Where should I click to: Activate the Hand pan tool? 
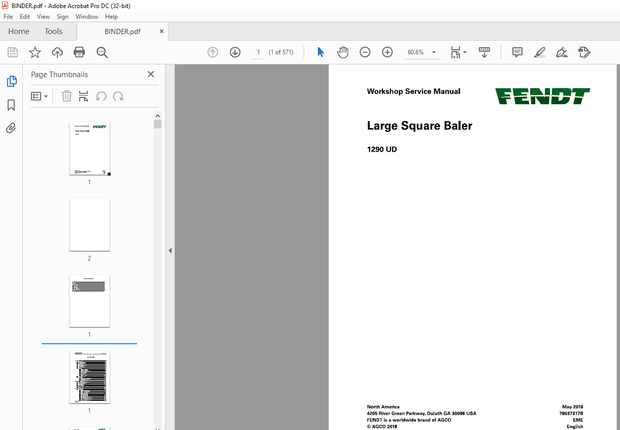tap(343, 52)
